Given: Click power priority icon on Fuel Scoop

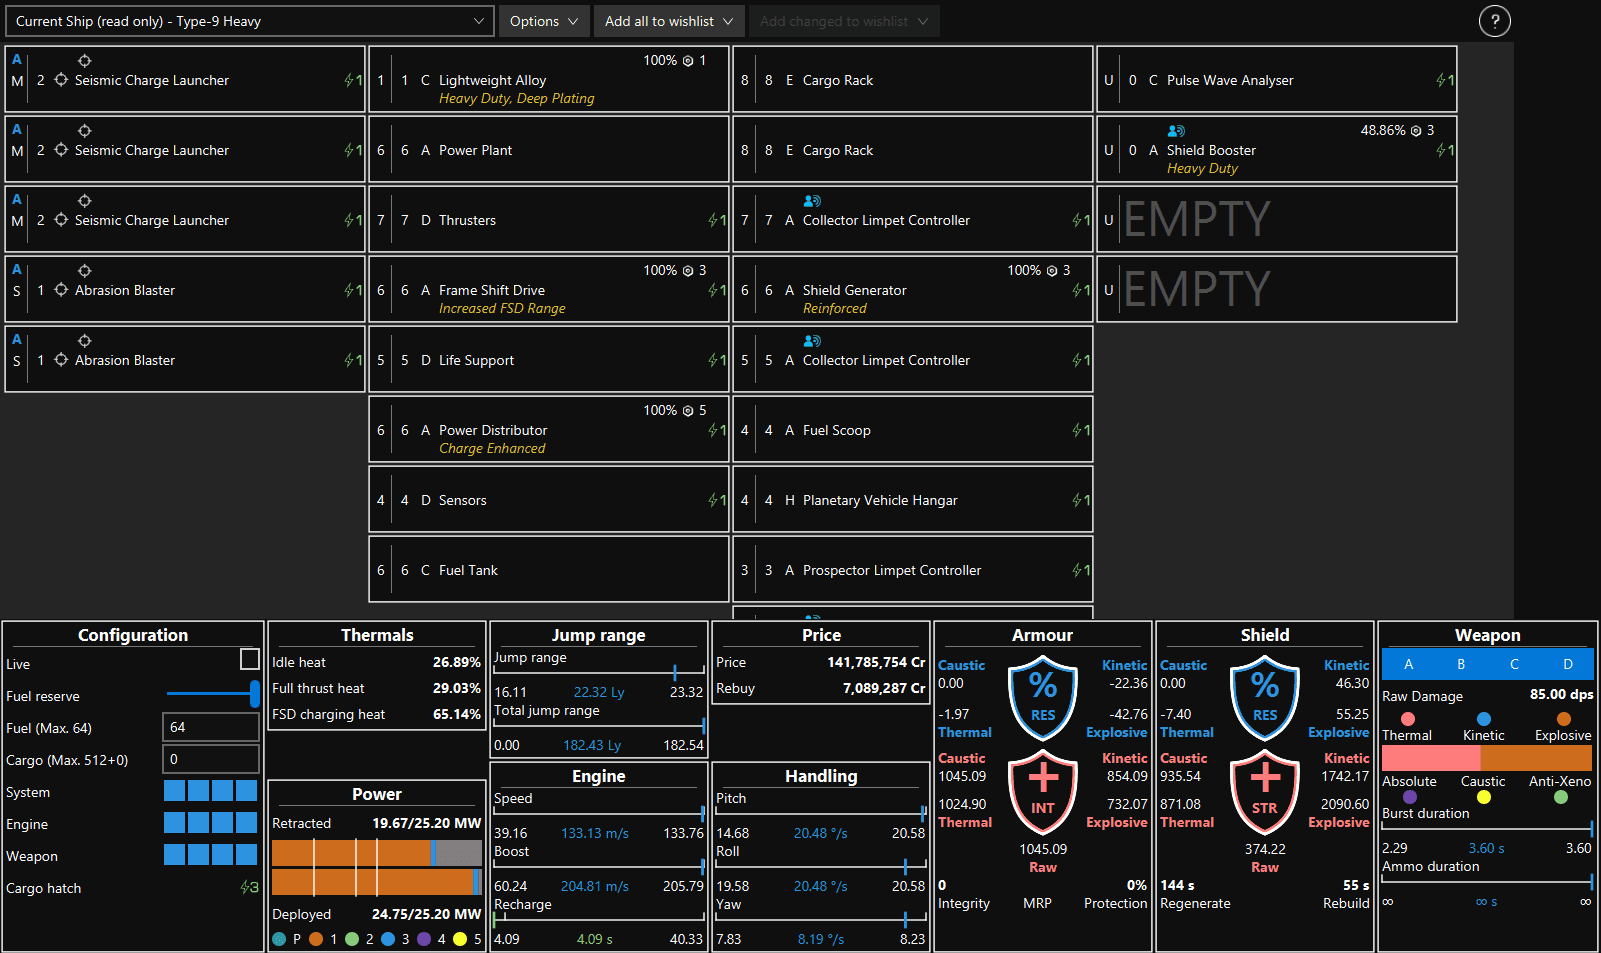Looking at the screenshot, I should (x=1080, y=430).
